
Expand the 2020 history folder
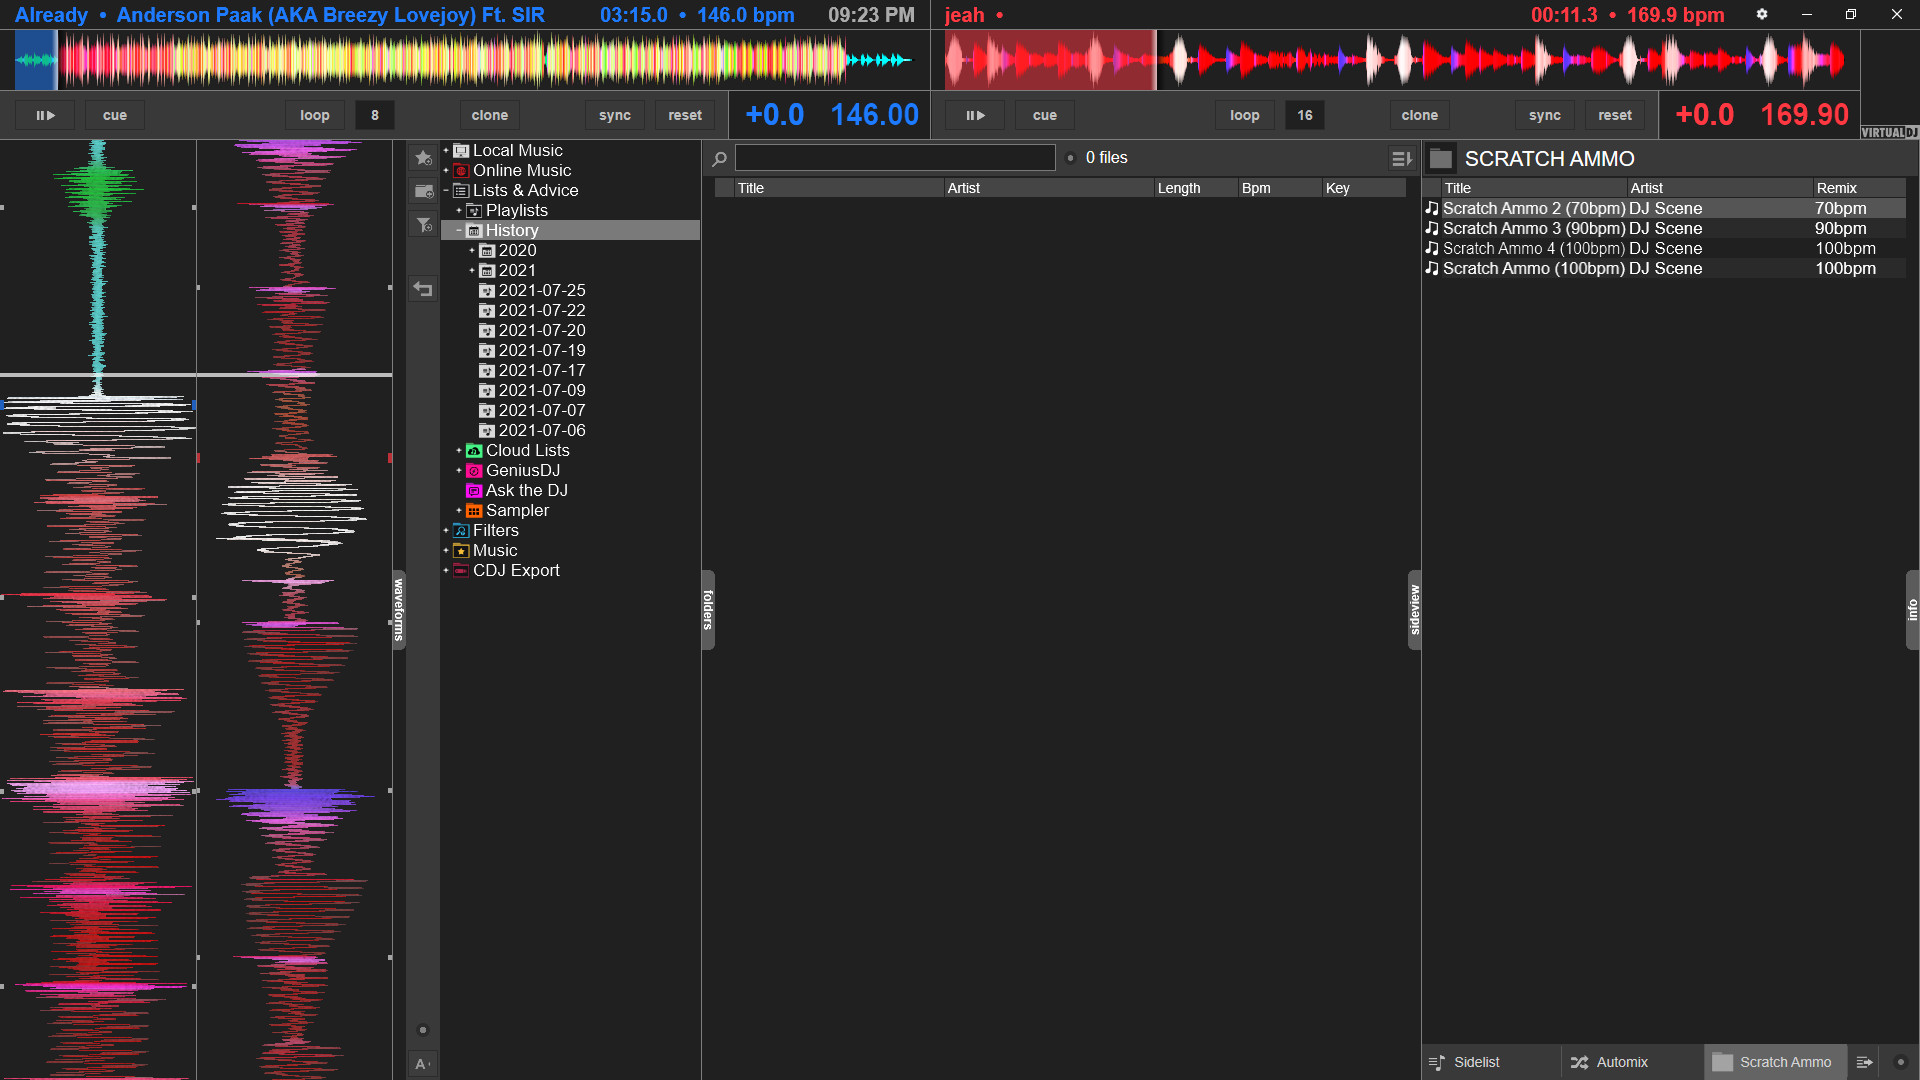pyautogui.click(x=472, y=251)
